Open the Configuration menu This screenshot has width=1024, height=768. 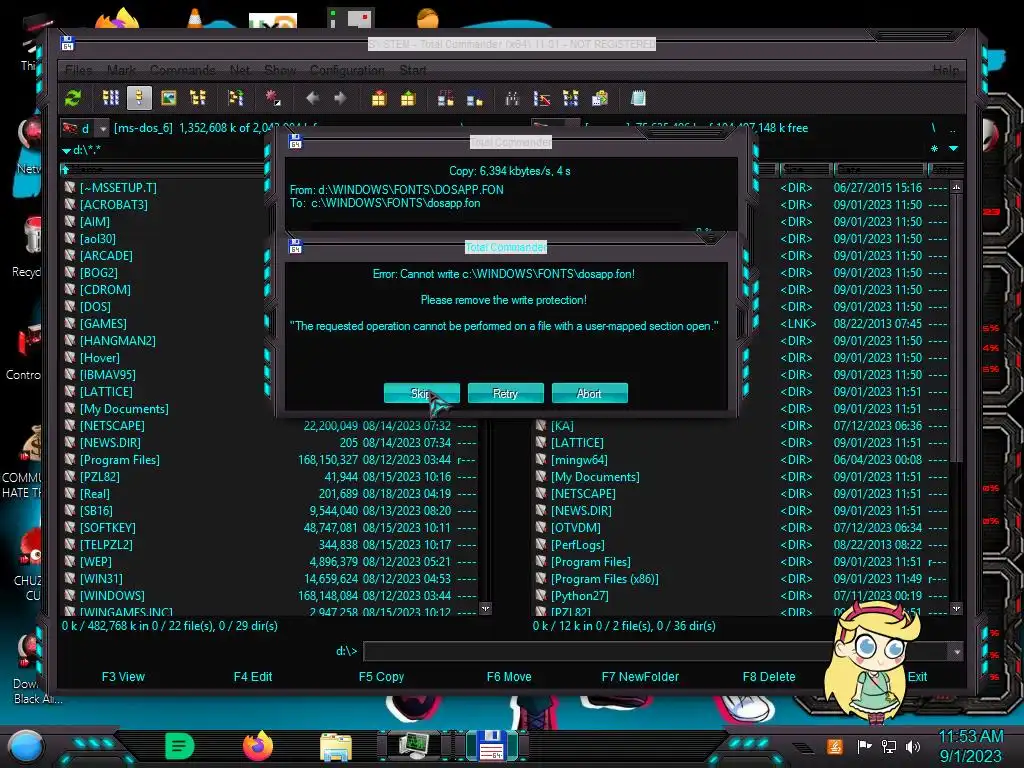point(347,70)
